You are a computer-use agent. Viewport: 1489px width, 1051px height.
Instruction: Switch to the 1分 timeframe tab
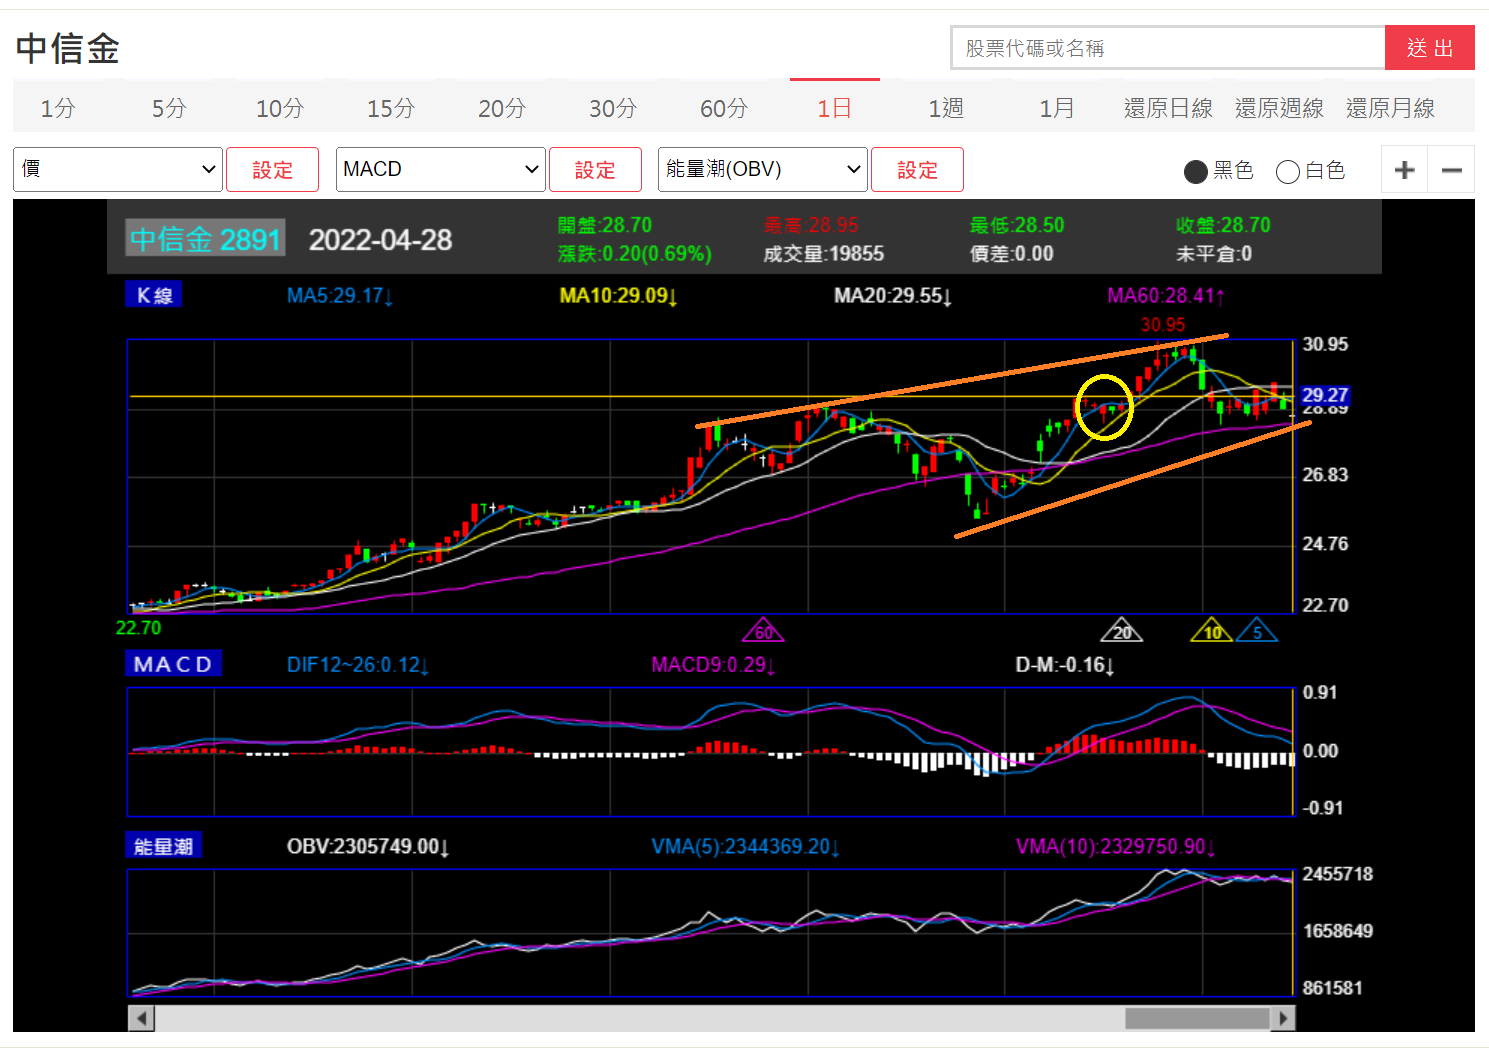click(58, 108)
